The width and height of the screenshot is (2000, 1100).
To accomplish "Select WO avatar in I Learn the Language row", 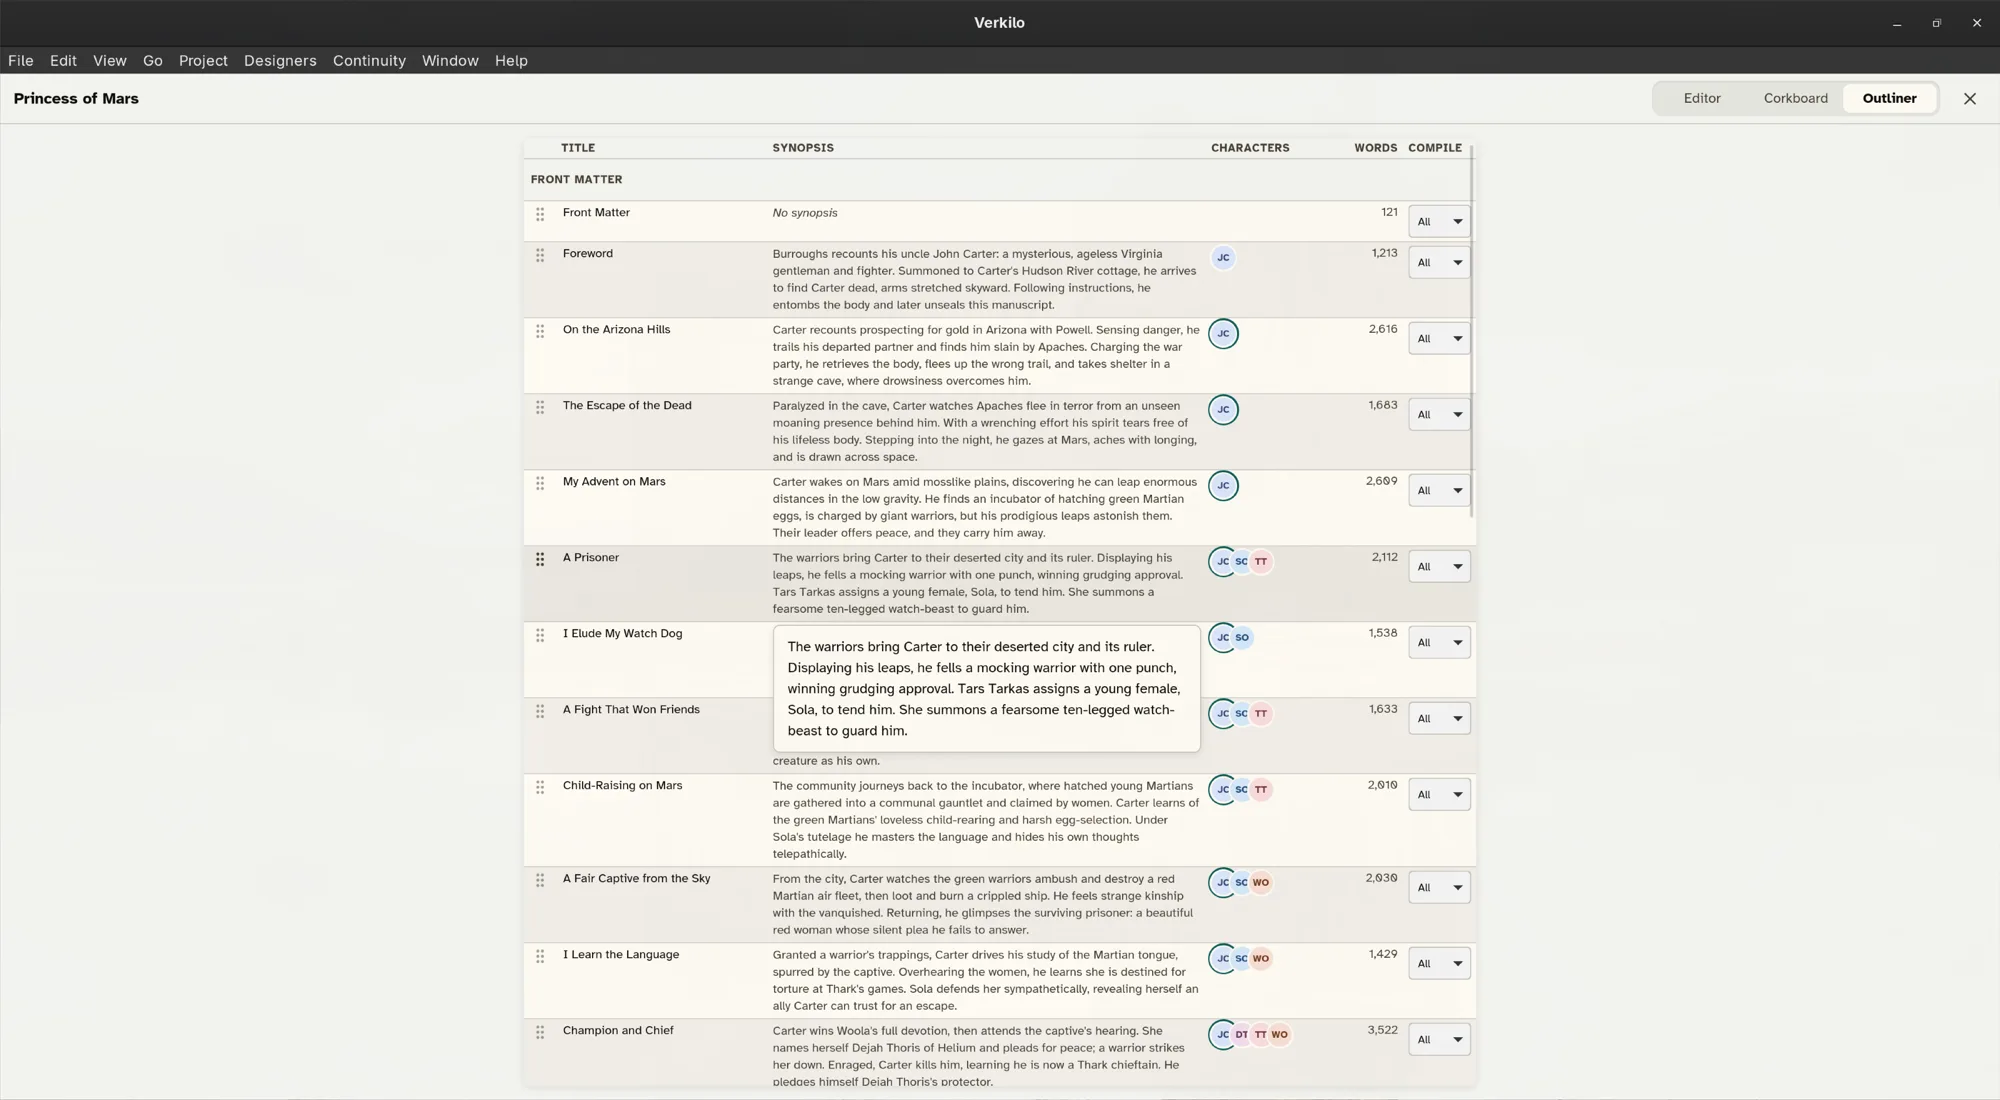I will 1261,959.
